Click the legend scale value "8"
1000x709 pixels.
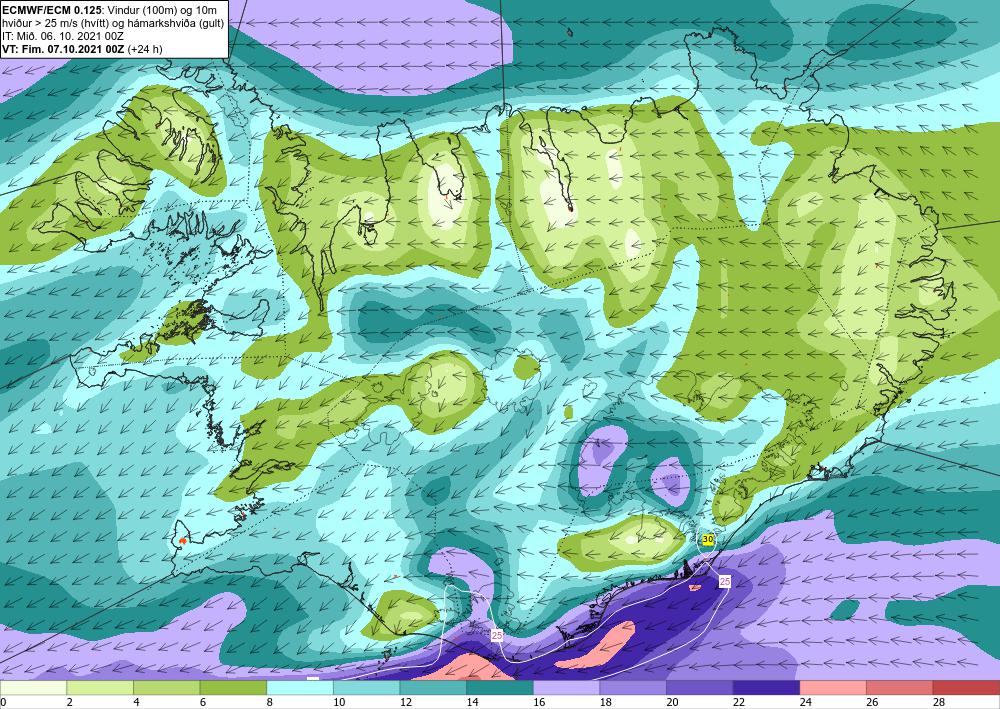[x=270, y=702]
